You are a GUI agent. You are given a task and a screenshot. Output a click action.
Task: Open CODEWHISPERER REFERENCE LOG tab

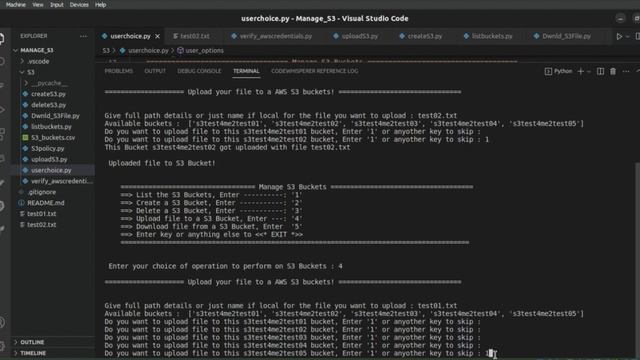315,71
